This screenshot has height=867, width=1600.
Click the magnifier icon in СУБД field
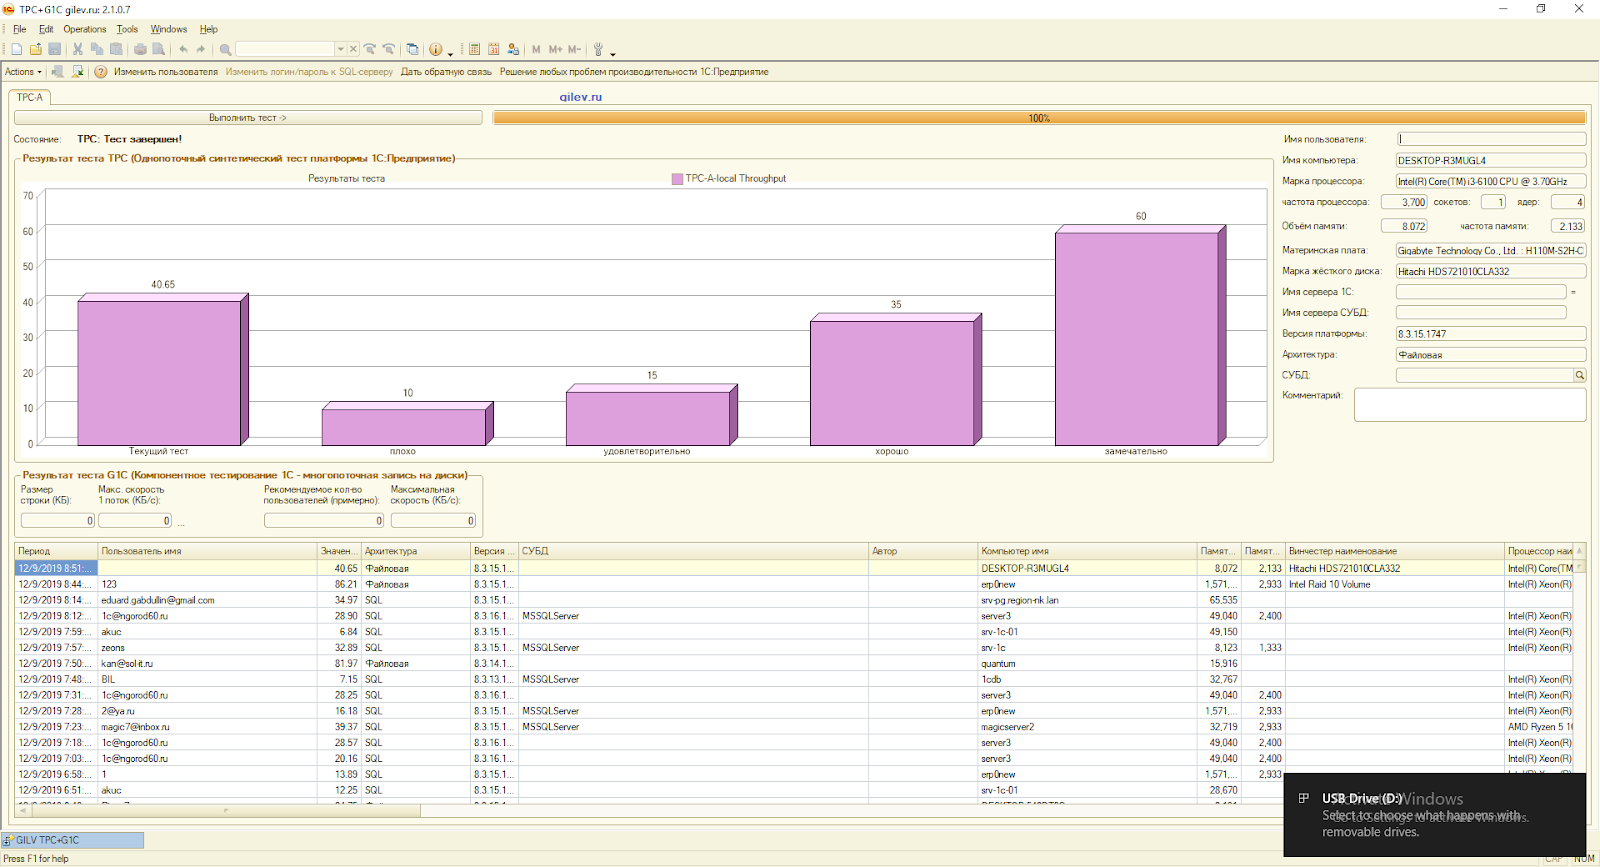coord(1580,375)
